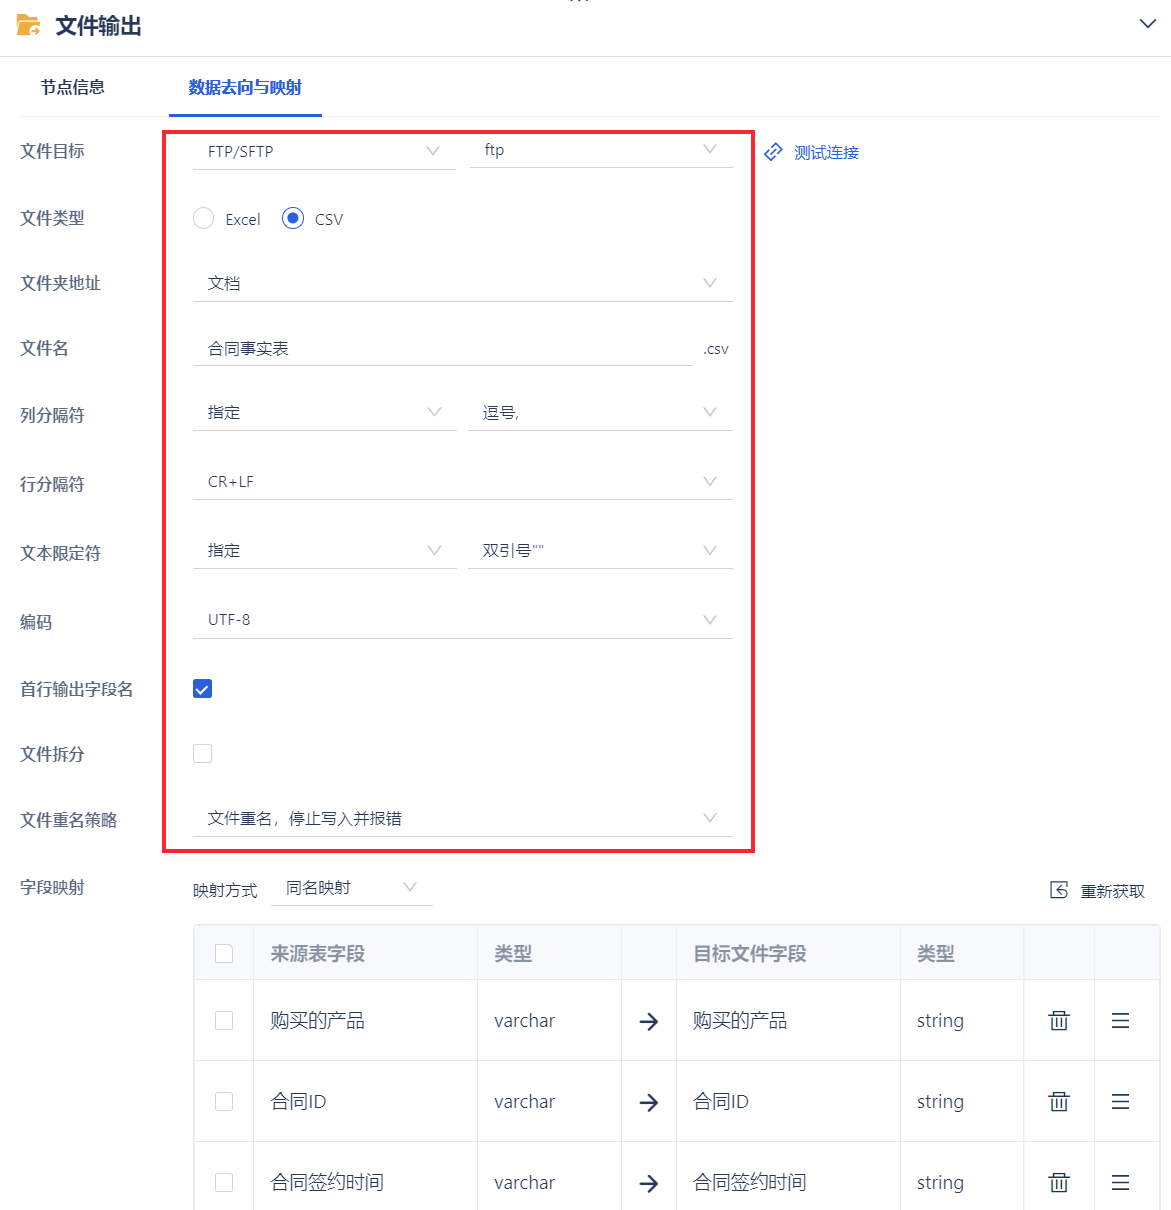Check the 购买的产品 row checkbox
Screen dimensions: 1171x1210
[x=224, y=1020]
